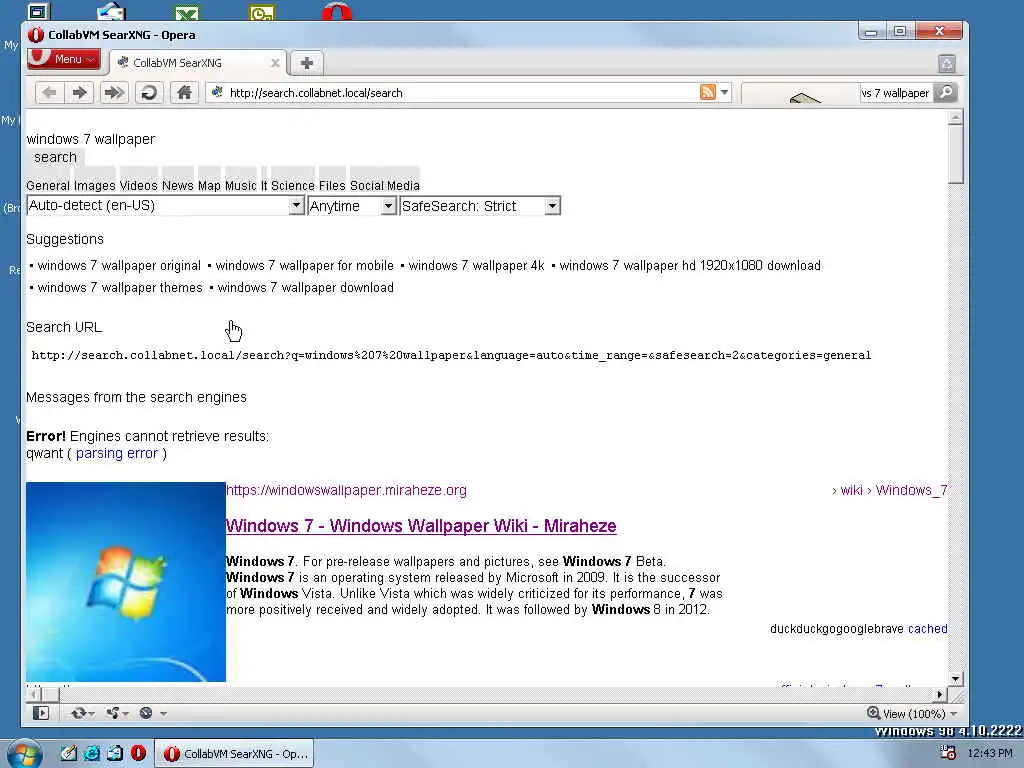Click vertical scrollbar down arrow
This screenshot has height=768, width=1024.
[955, 679]
